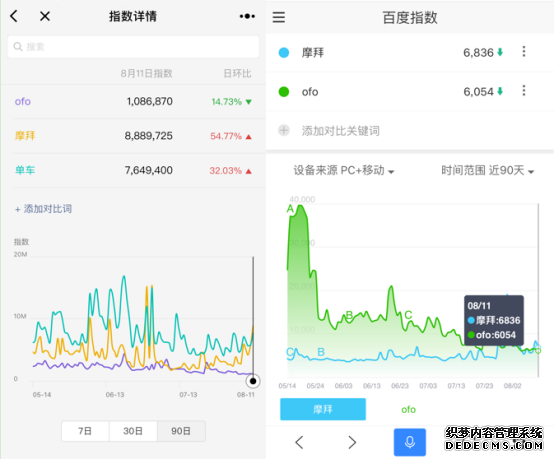Select the blue 摩拜 tab below the chart
The width and height of the screenshot is (554, 460).
click(323, 409)
